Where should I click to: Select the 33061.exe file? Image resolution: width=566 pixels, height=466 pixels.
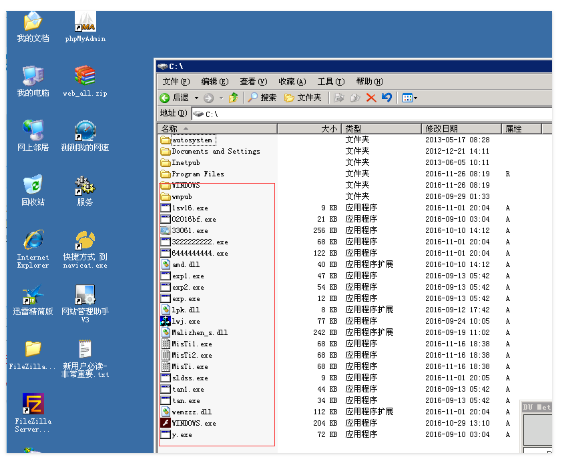(x=184, y=231)
